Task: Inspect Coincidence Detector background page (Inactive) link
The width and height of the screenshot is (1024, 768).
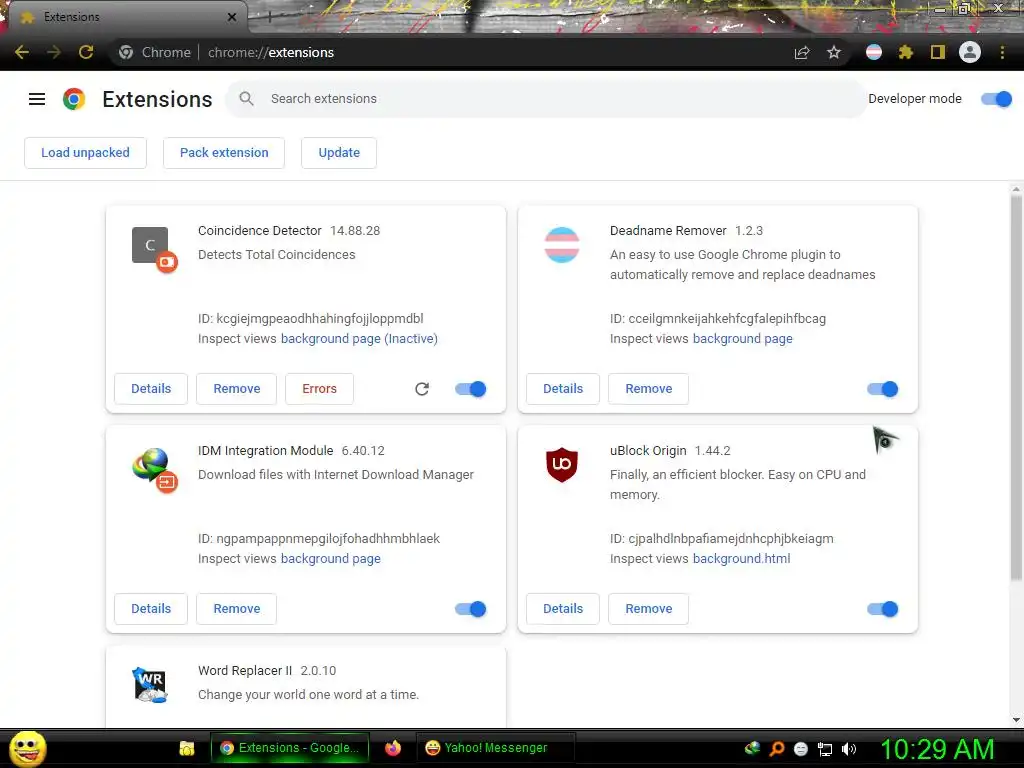Action: tap(359, 339)
